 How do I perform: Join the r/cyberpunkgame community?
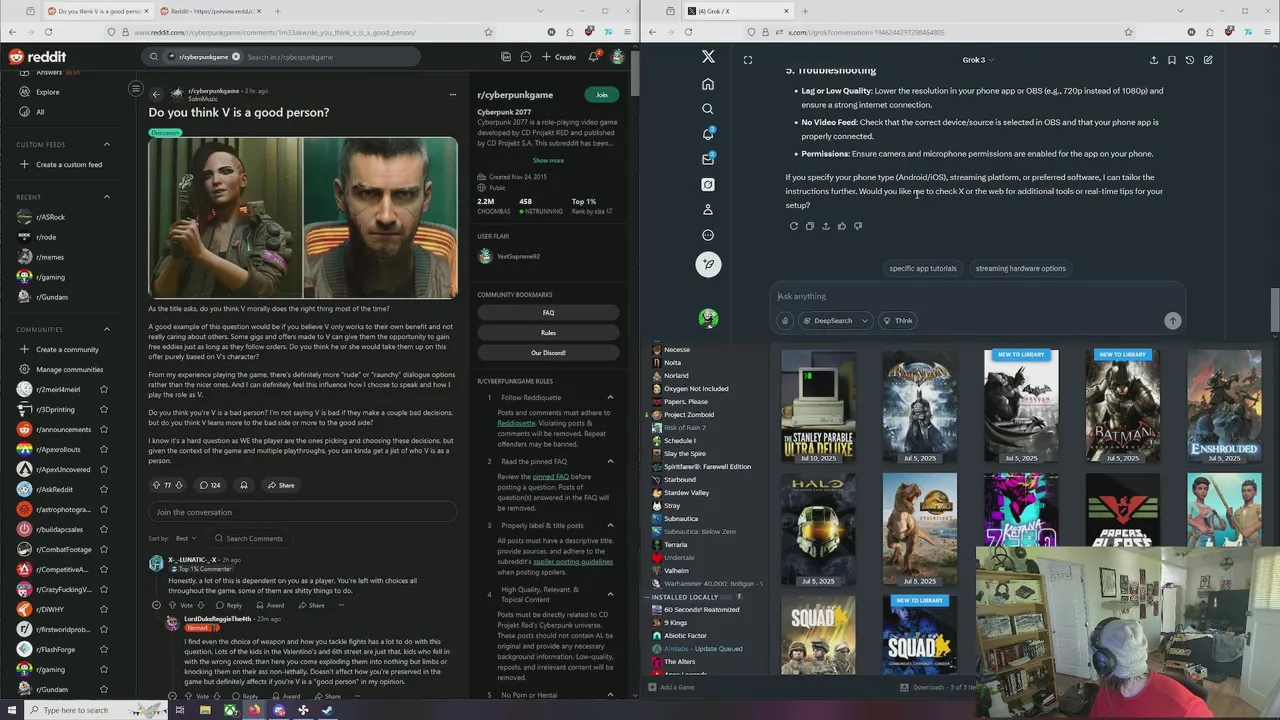[601, 95]
